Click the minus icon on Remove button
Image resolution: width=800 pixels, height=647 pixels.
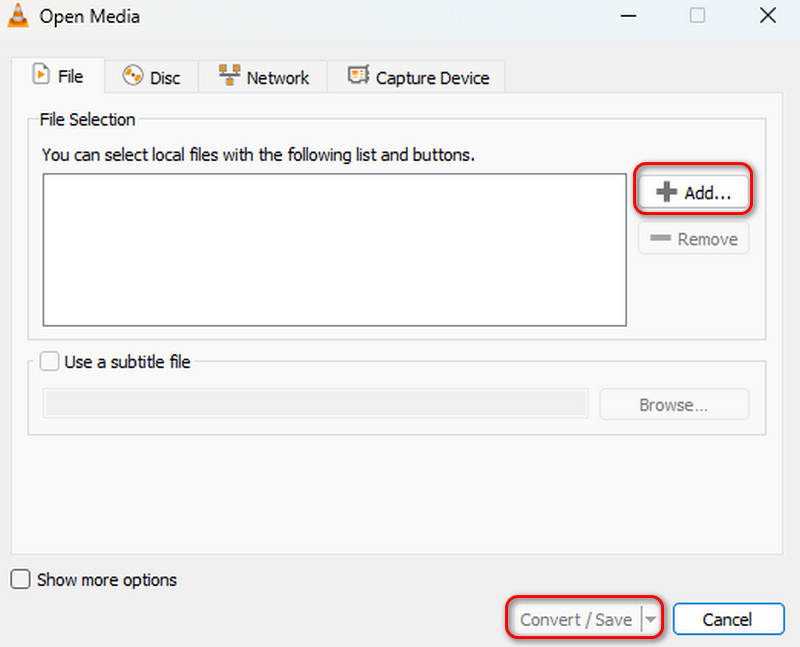coord(660,239)
